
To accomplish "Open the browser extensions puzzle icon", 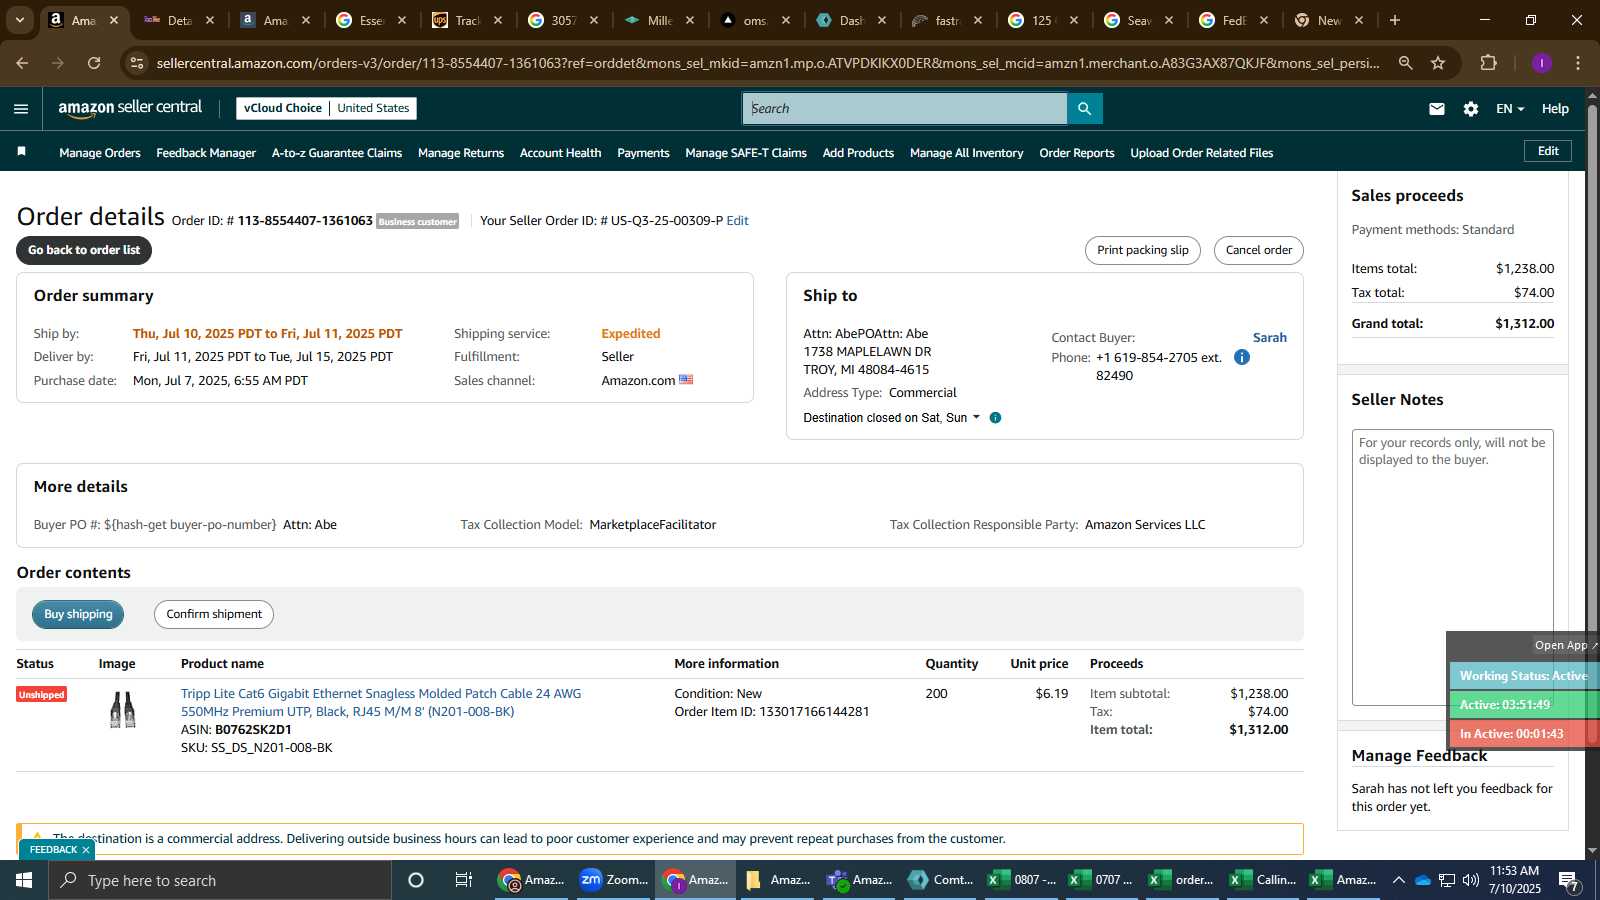I will [1488, 63].
